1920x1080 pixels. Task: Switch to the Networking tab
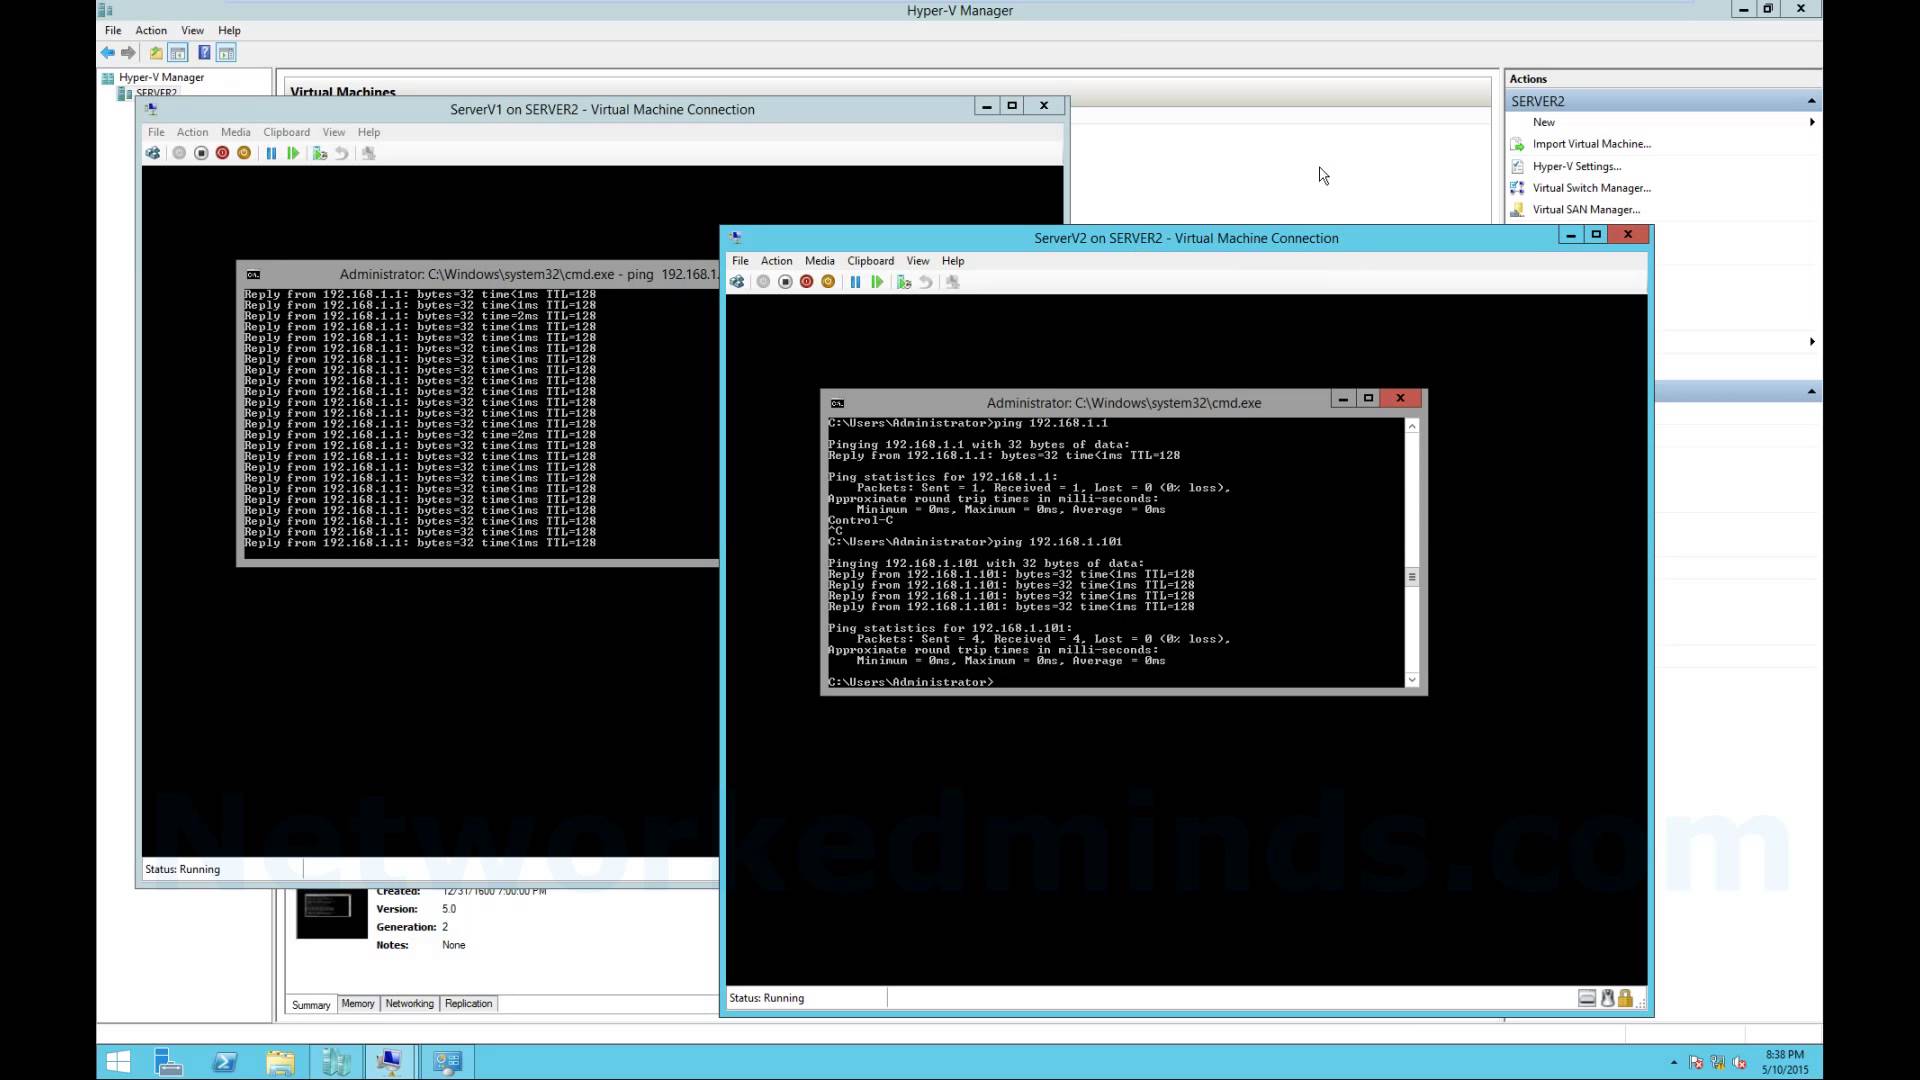coord(409,1004)
